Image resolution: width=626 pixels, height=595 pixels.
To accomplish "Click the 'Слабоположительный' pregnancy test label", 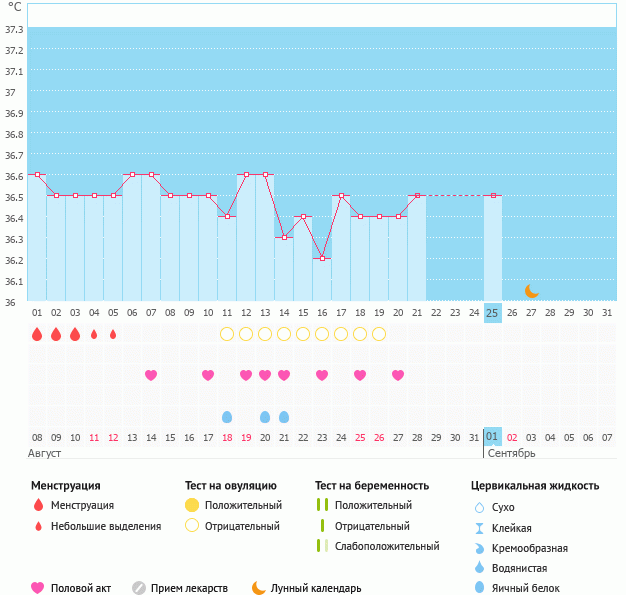I will click(x=387, y=546).
